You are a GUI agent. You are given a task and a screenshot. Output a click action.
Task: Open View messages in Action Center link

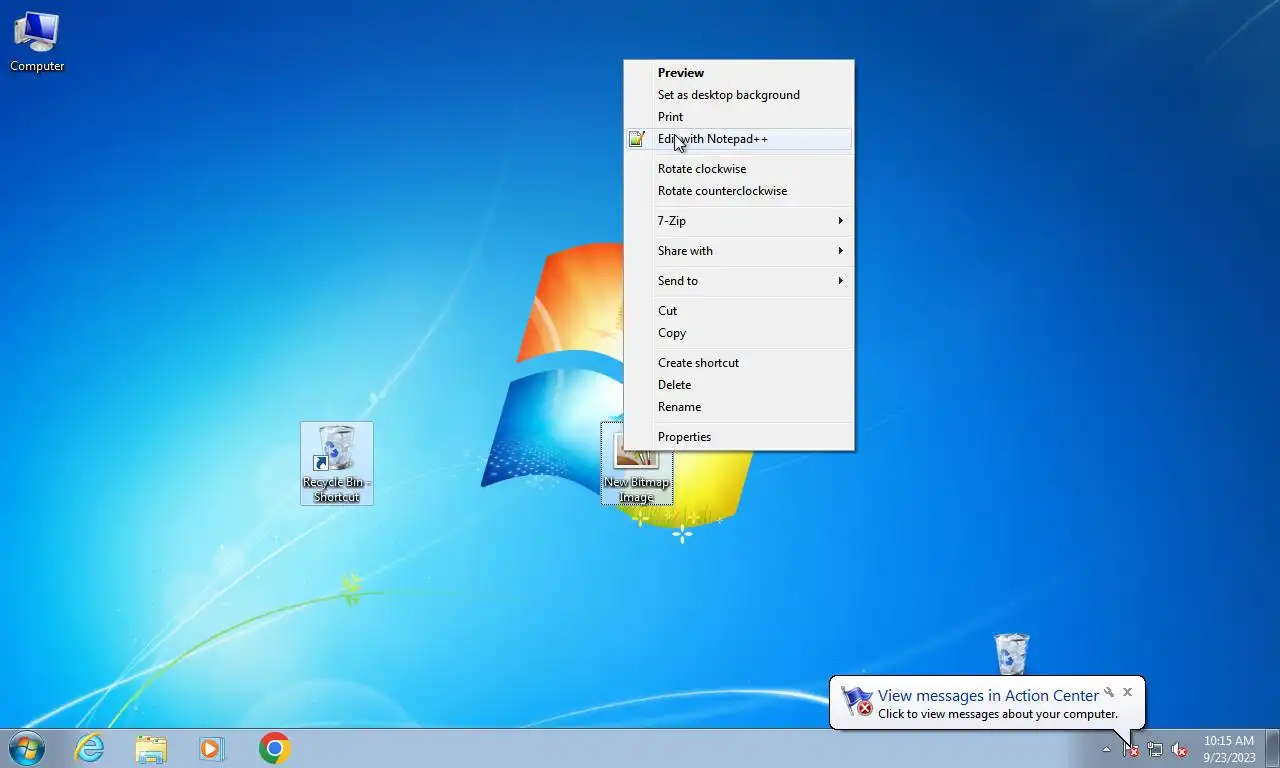click(x=988, y=696)
